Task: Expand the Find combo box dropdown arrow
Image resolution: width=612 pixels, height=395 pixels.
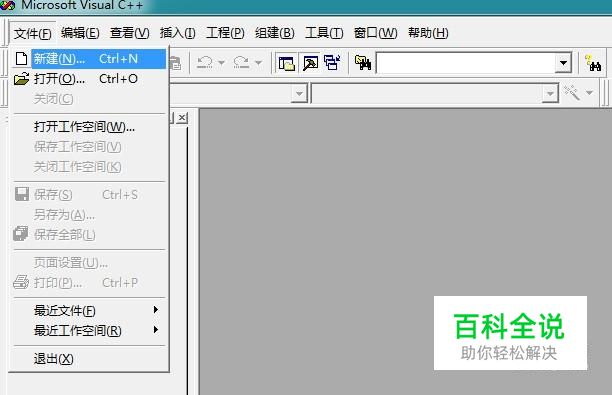Action: [x=563, y=63]
